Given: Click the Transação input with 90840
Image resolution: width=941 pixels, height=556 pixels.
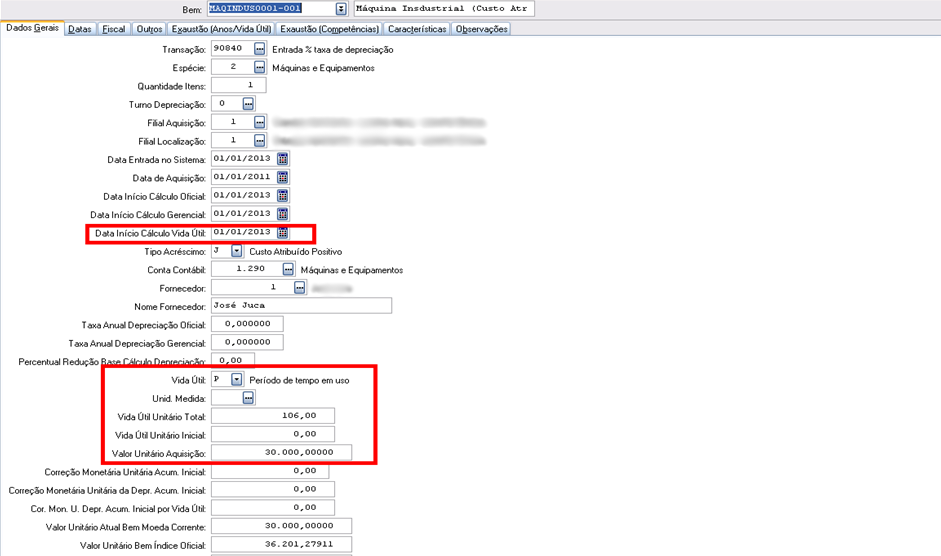Looking at the screenshot, I should (233, 49).
